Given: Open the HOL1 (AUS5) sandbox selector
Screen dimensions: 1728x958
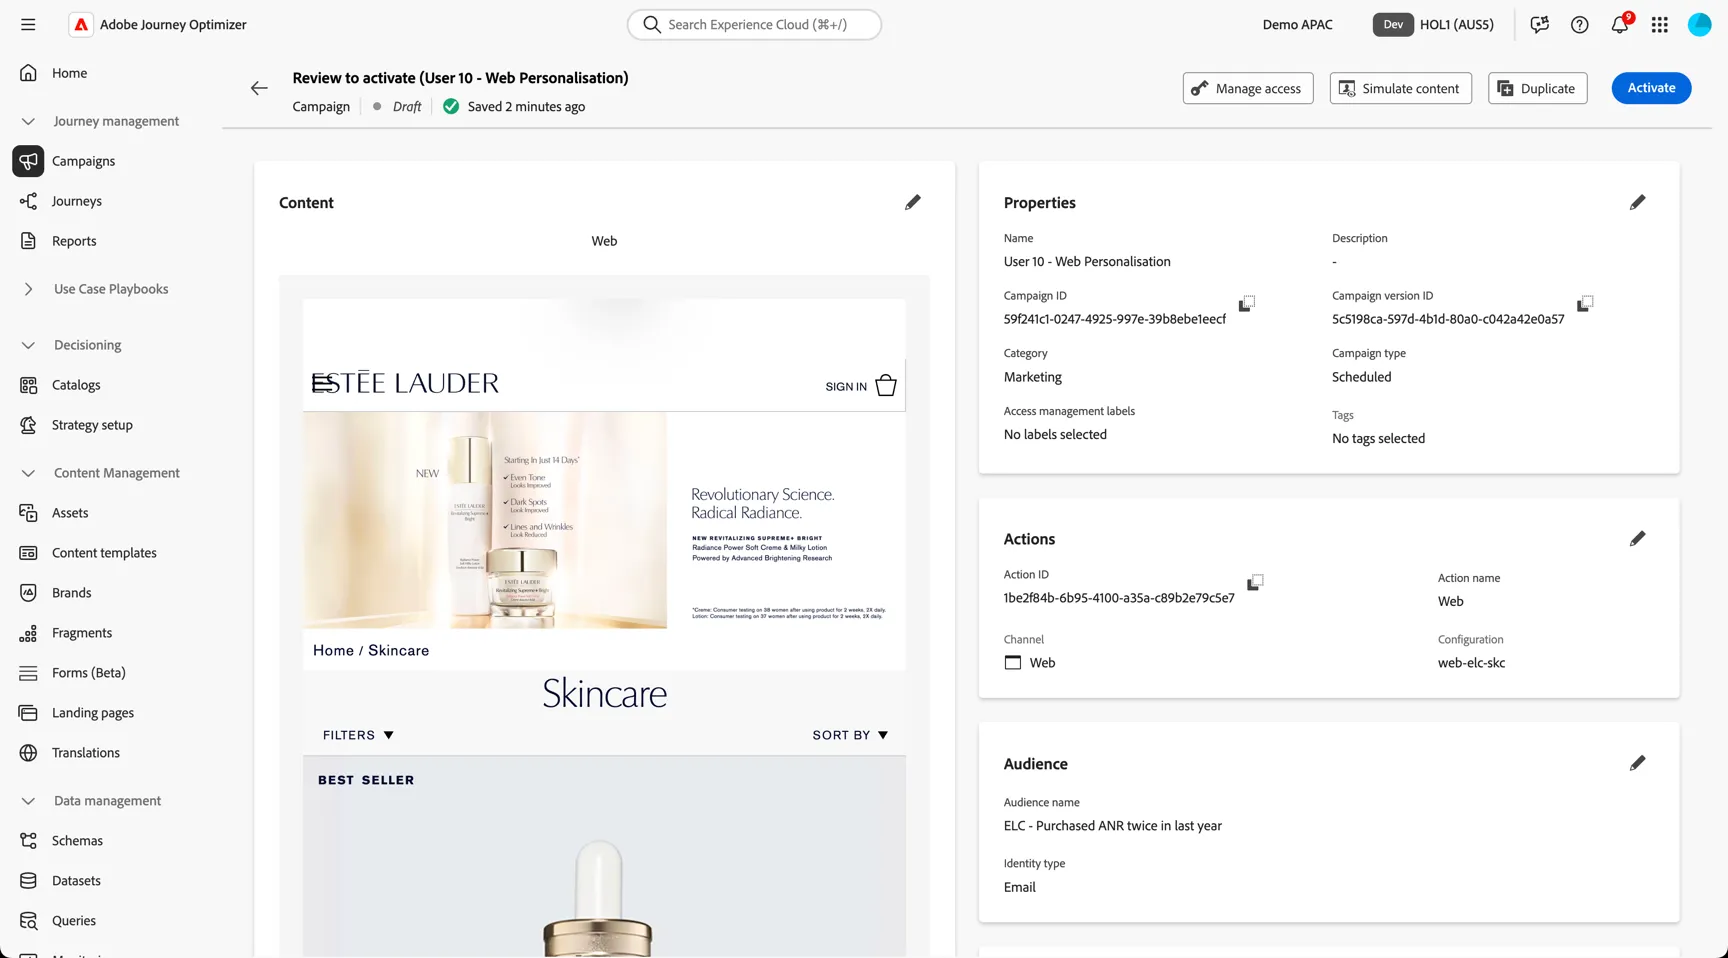Looking at the screenshot, I should tap(1435, 24).
